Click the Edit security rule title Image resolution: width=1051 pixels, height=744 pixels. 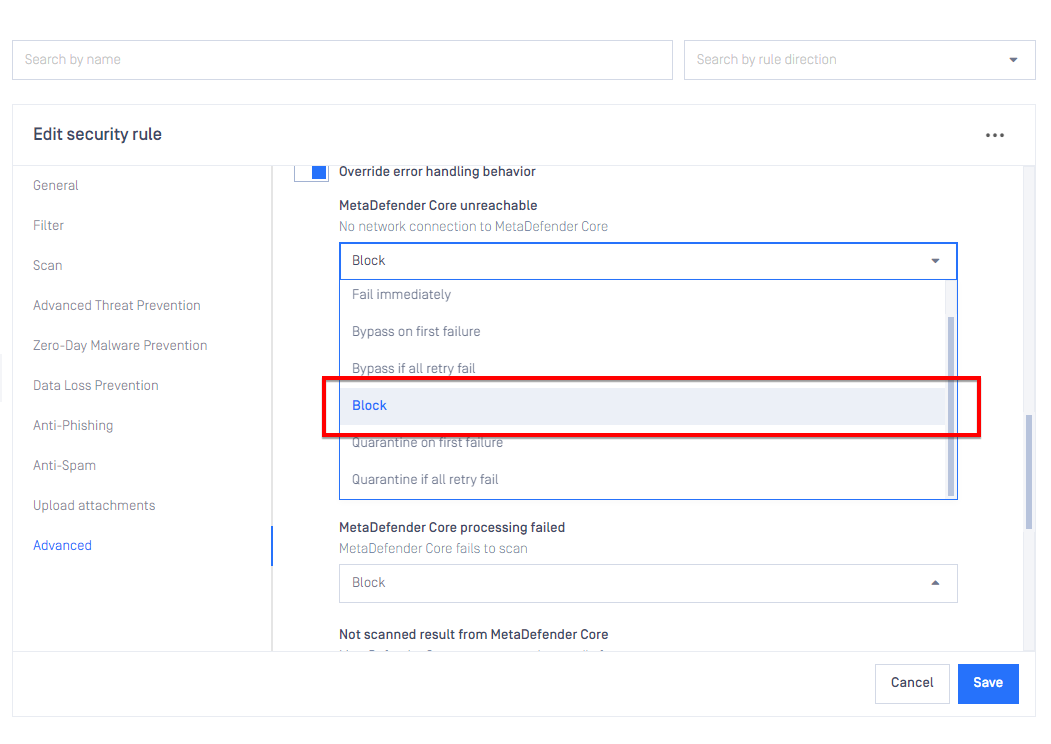click(x=98, y=134)
